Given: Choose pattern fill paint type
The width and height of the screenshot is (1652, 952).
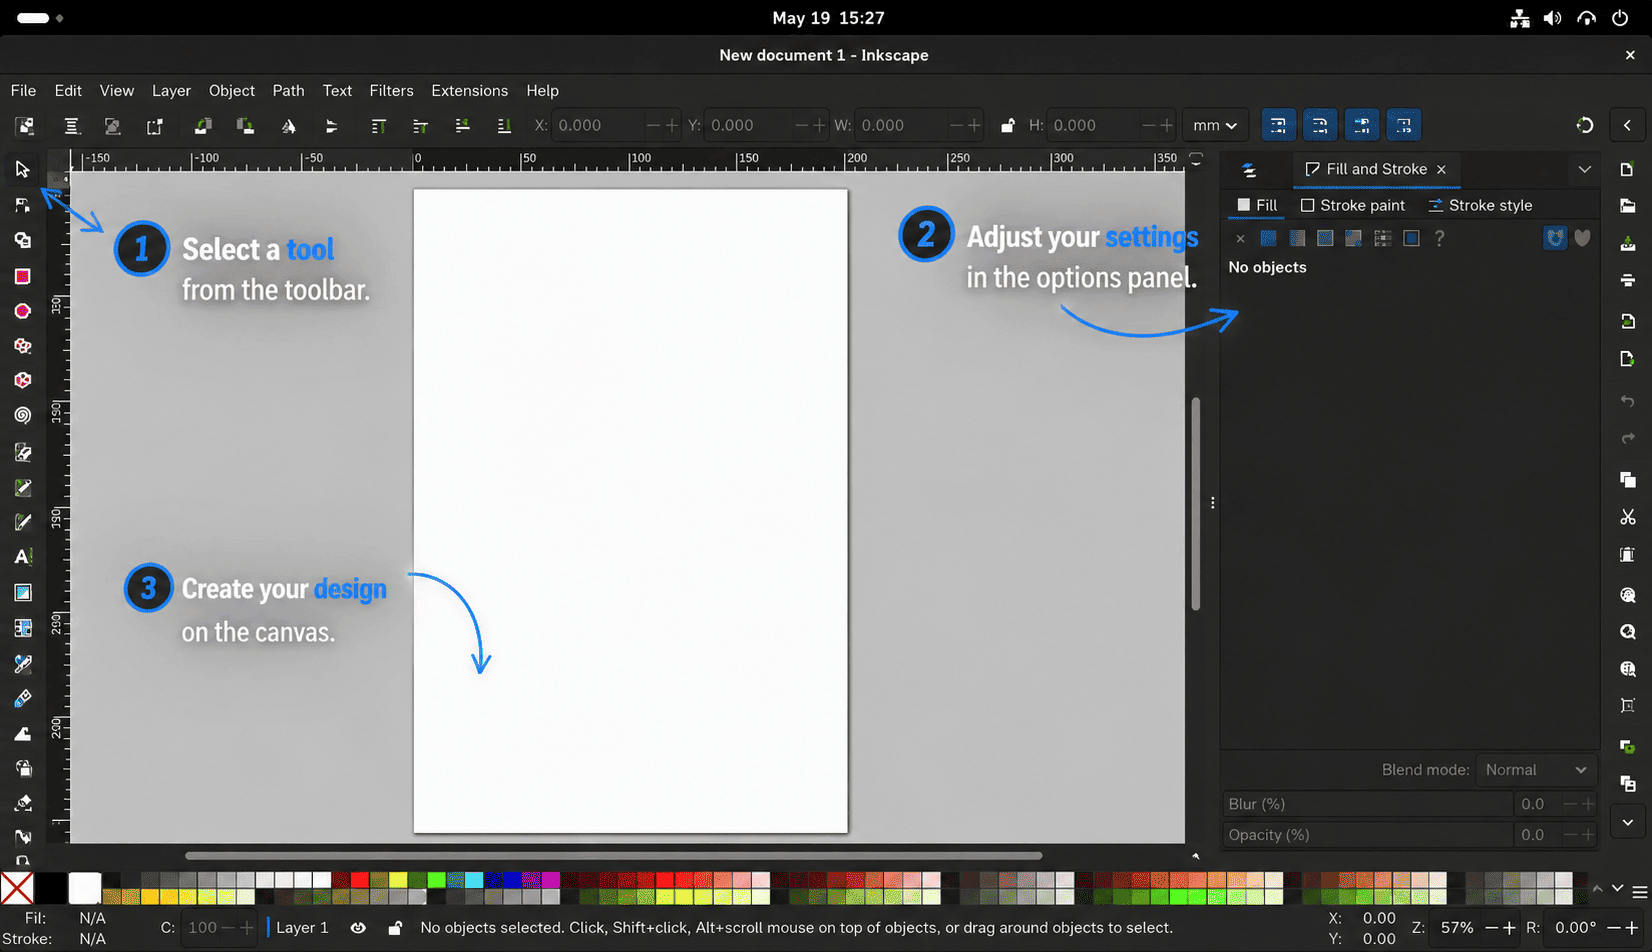Looking at the screenshot, I should click(1383, 238).
